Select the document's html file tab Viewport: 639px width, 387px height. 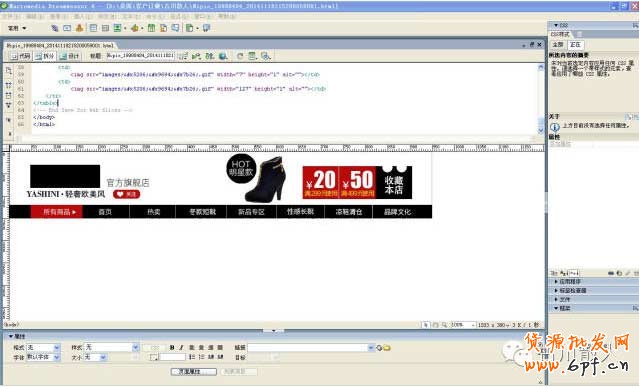[60, 46]
